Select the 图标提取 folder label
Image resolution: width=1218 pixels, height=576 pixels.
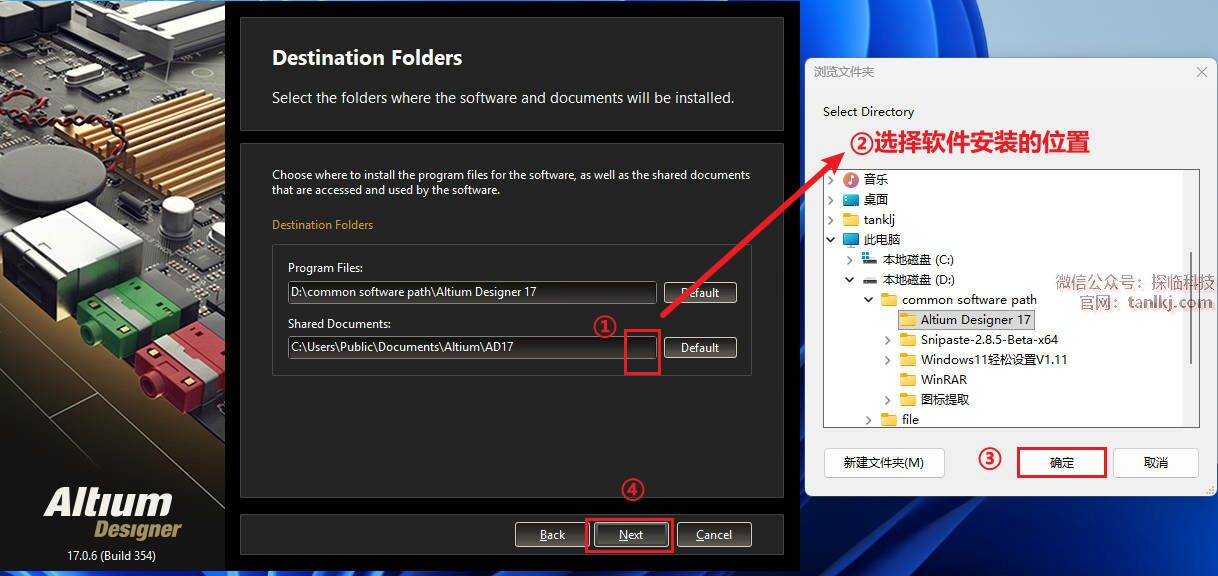tap(945, 400)
